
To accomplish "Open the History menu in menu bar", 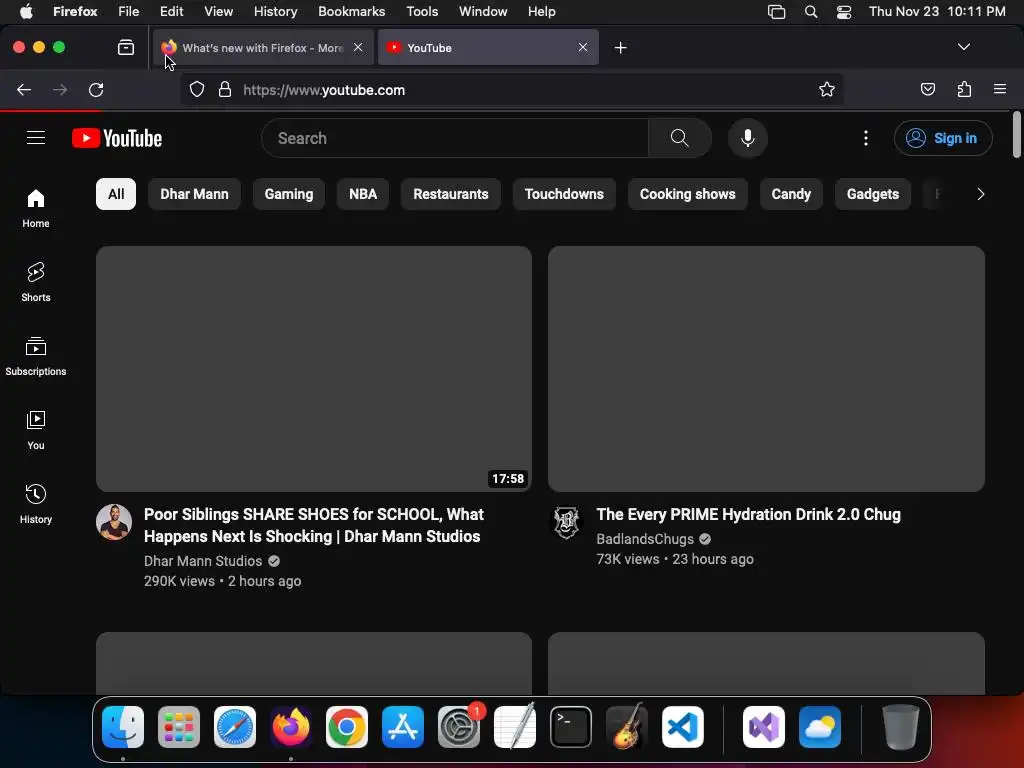I will [276, 12].
